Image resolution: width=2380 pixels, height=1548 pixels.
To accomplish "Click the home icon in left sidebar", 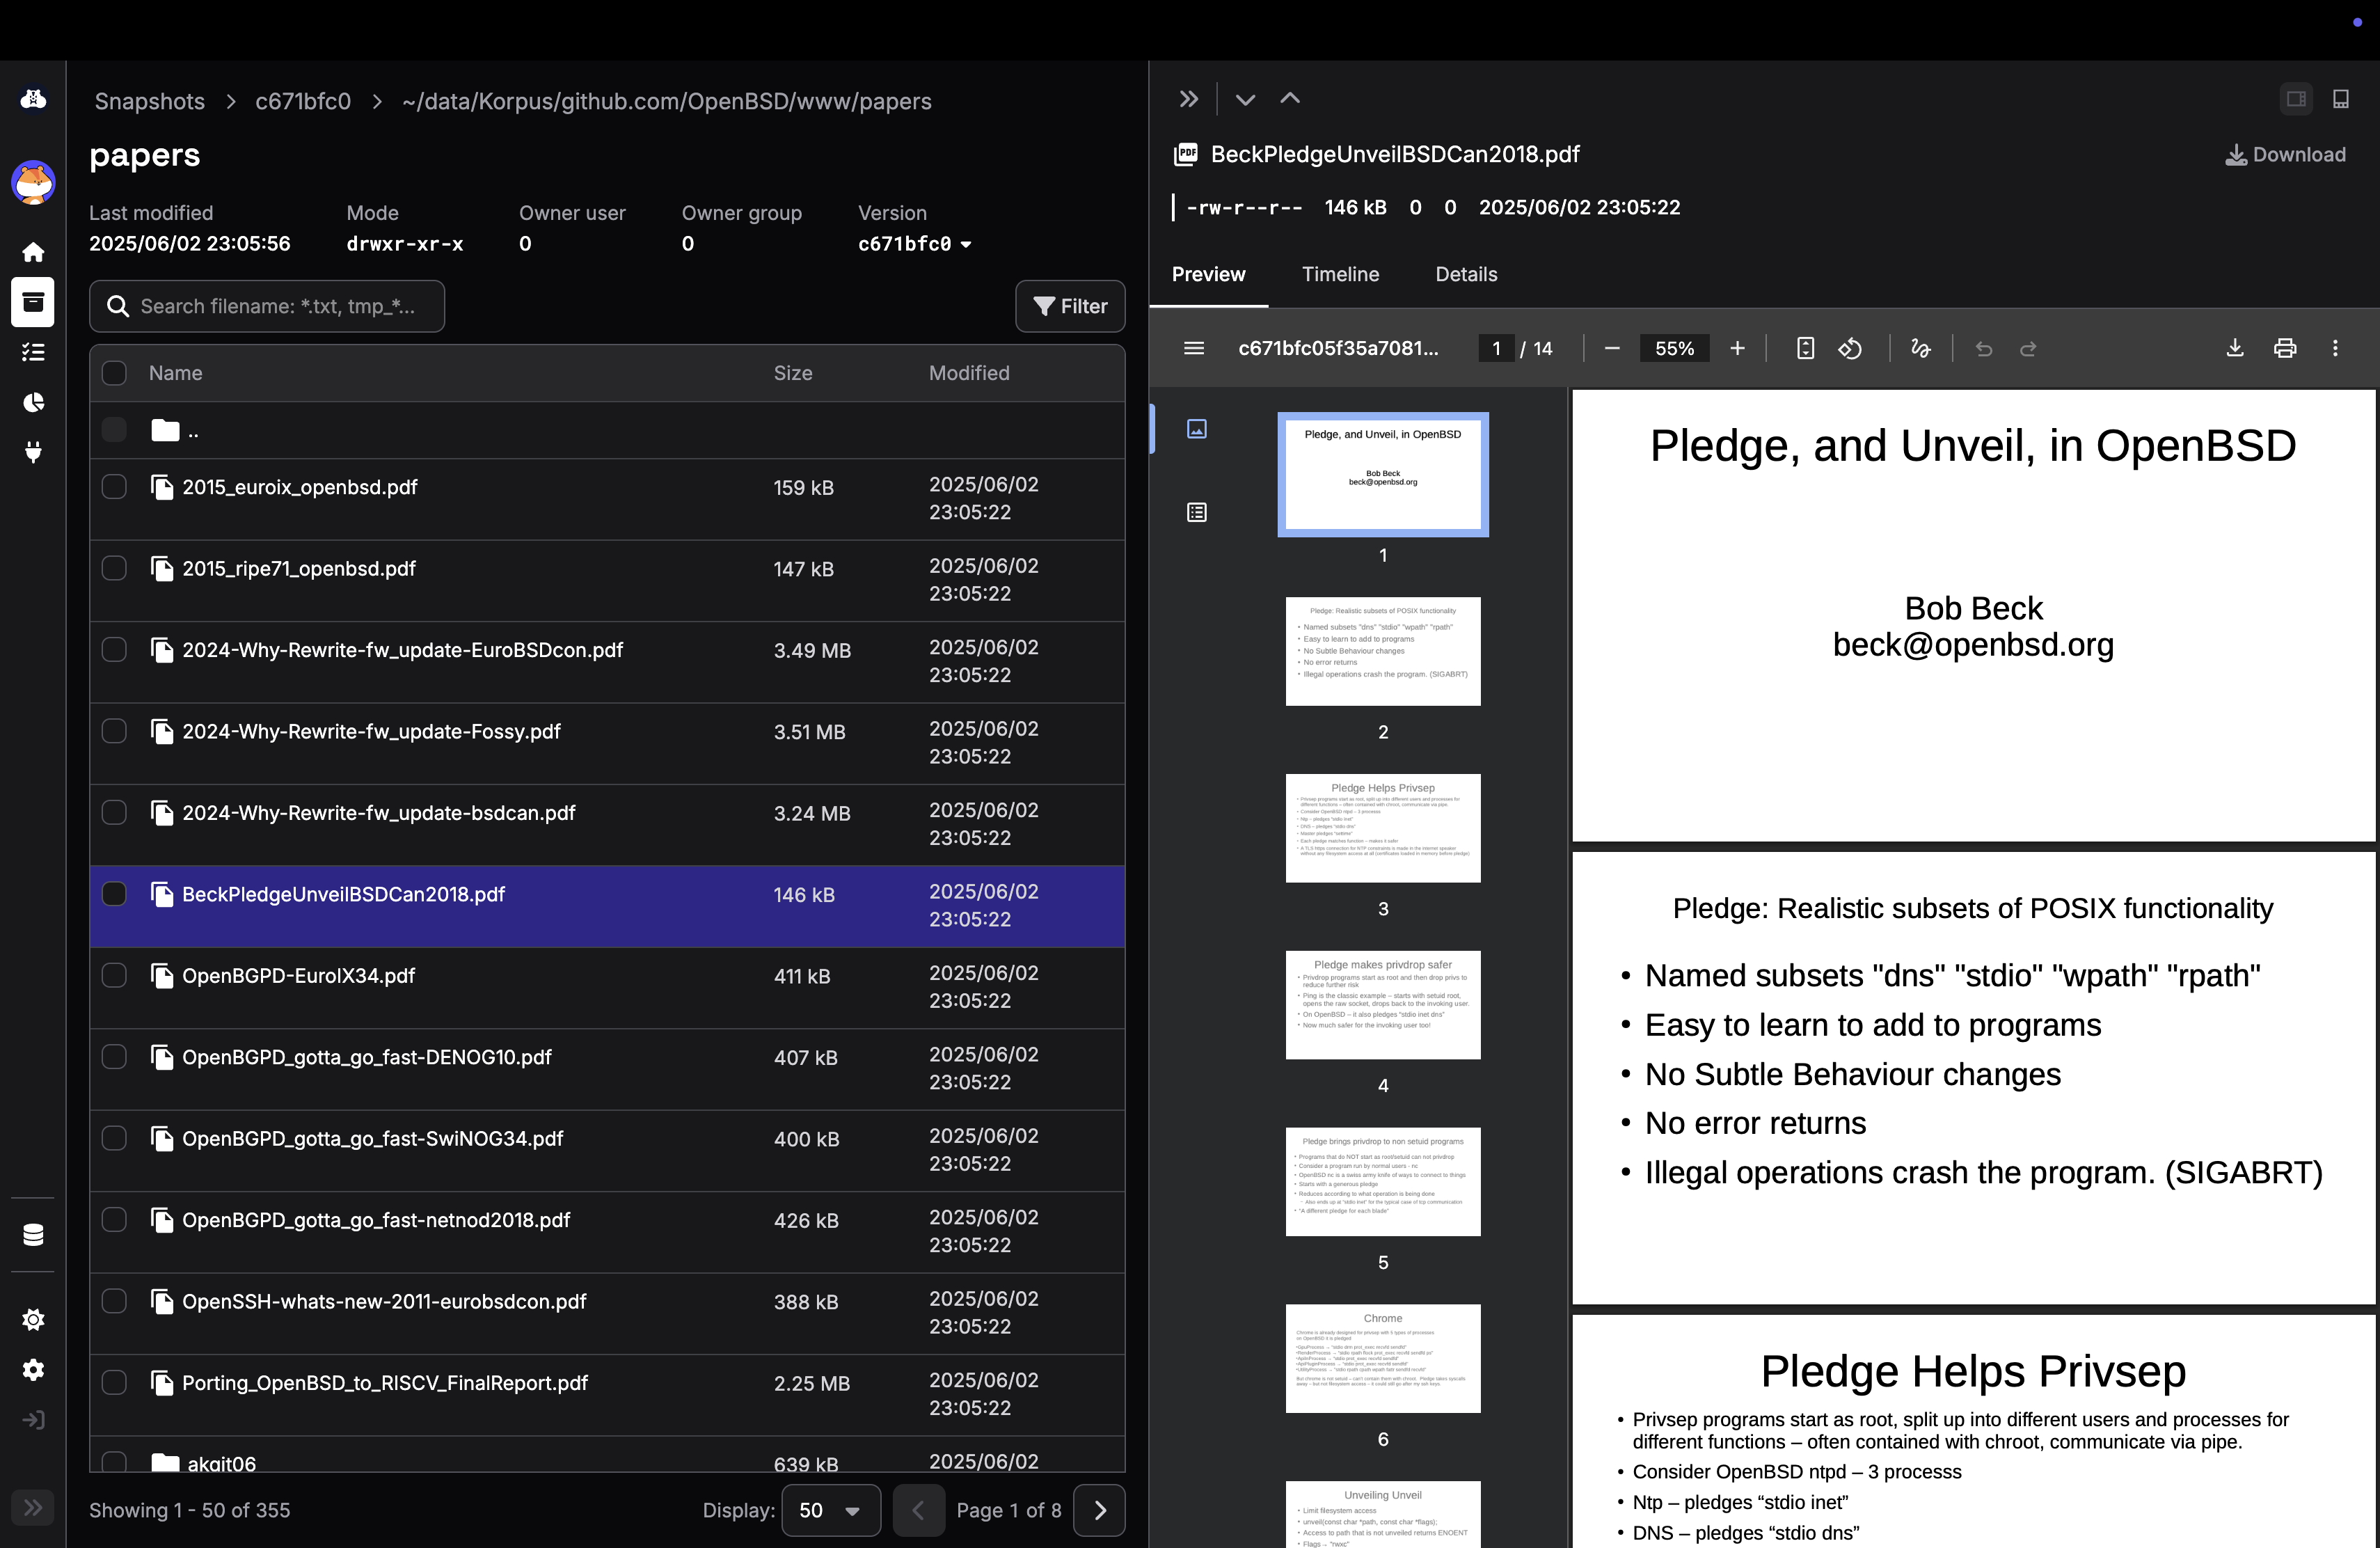I will 33,252.
